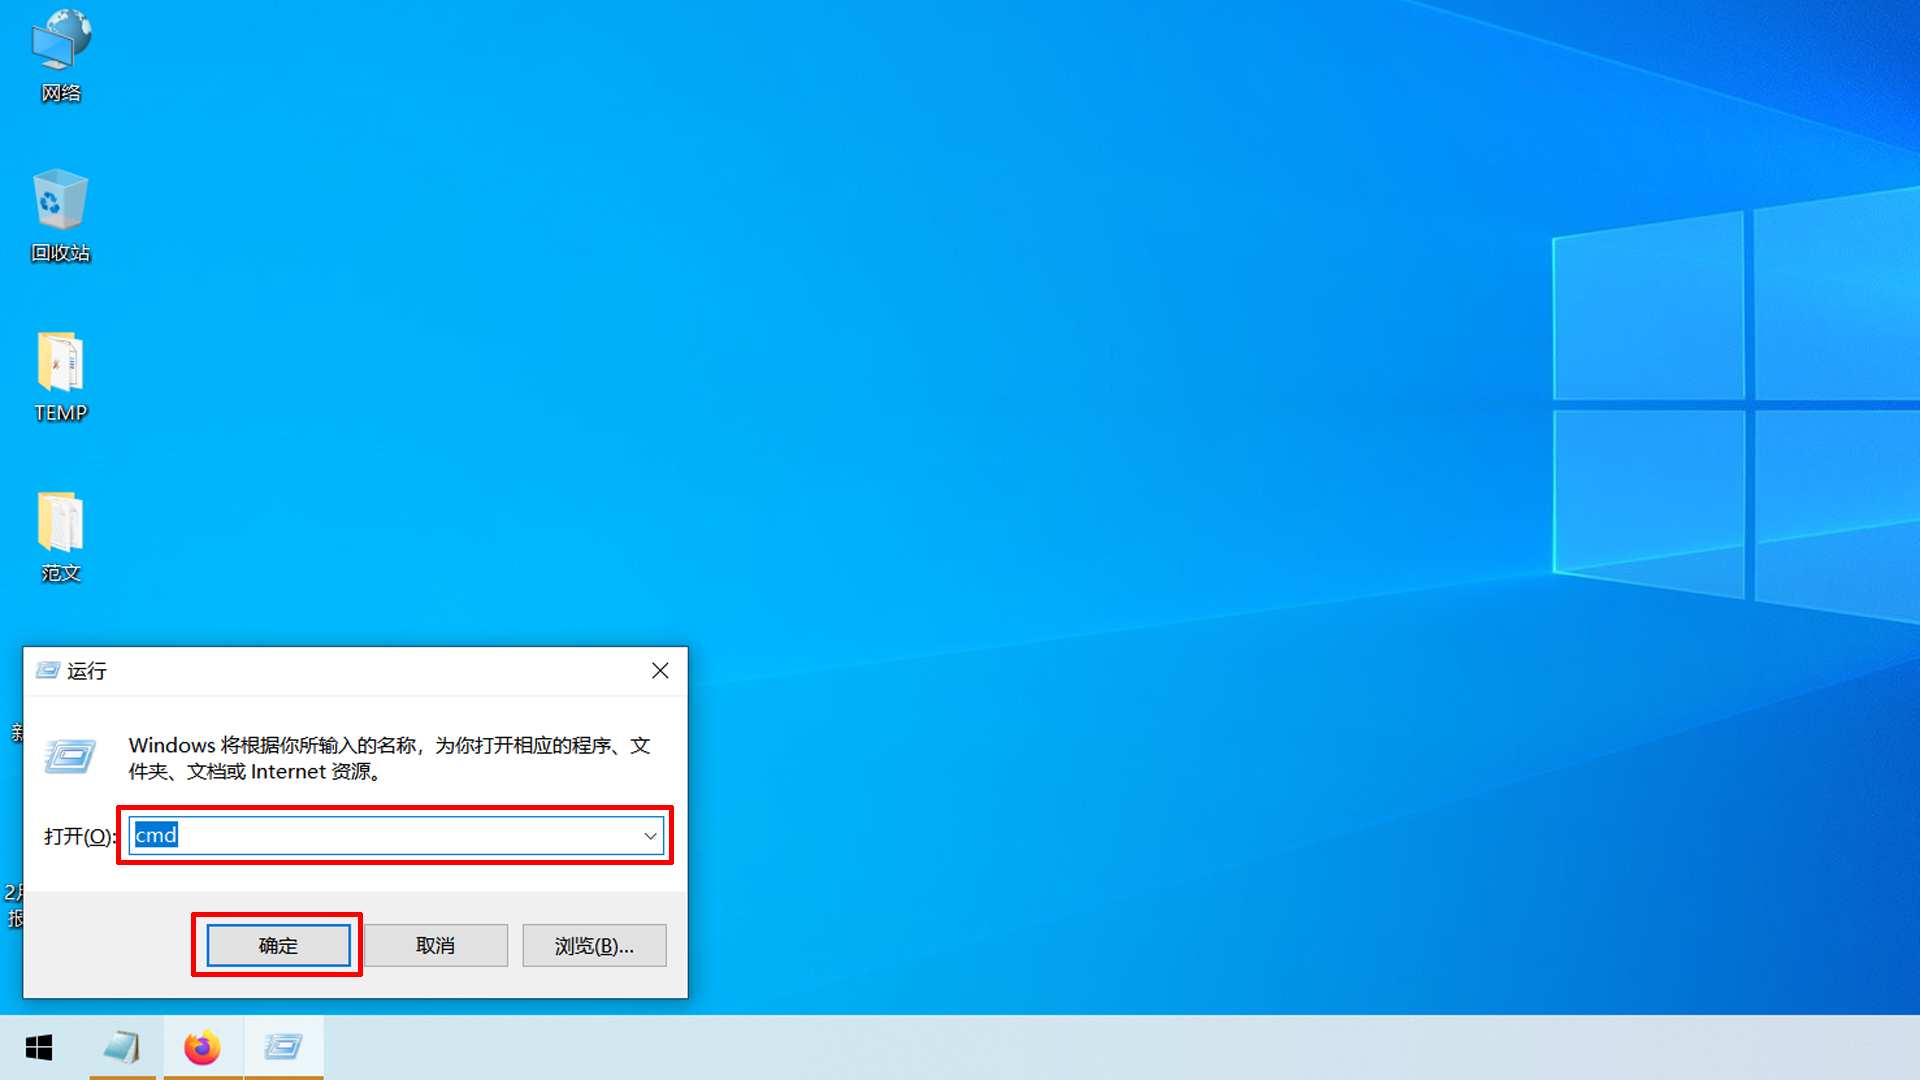The image size is (1920, 1080).
Task: Click the 打开(O): label
Action: tap(78, 836)
